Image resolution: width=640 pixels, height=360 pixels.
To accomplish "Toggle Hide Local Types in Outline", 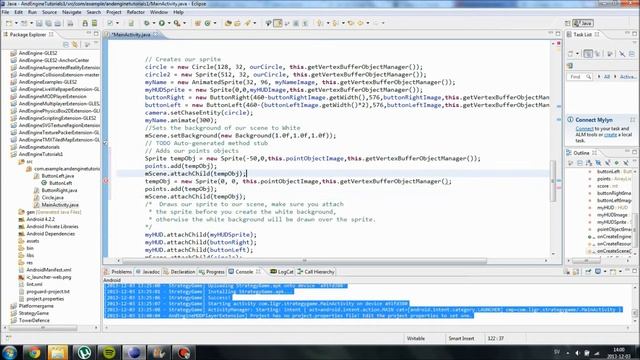I will (626, 163).
